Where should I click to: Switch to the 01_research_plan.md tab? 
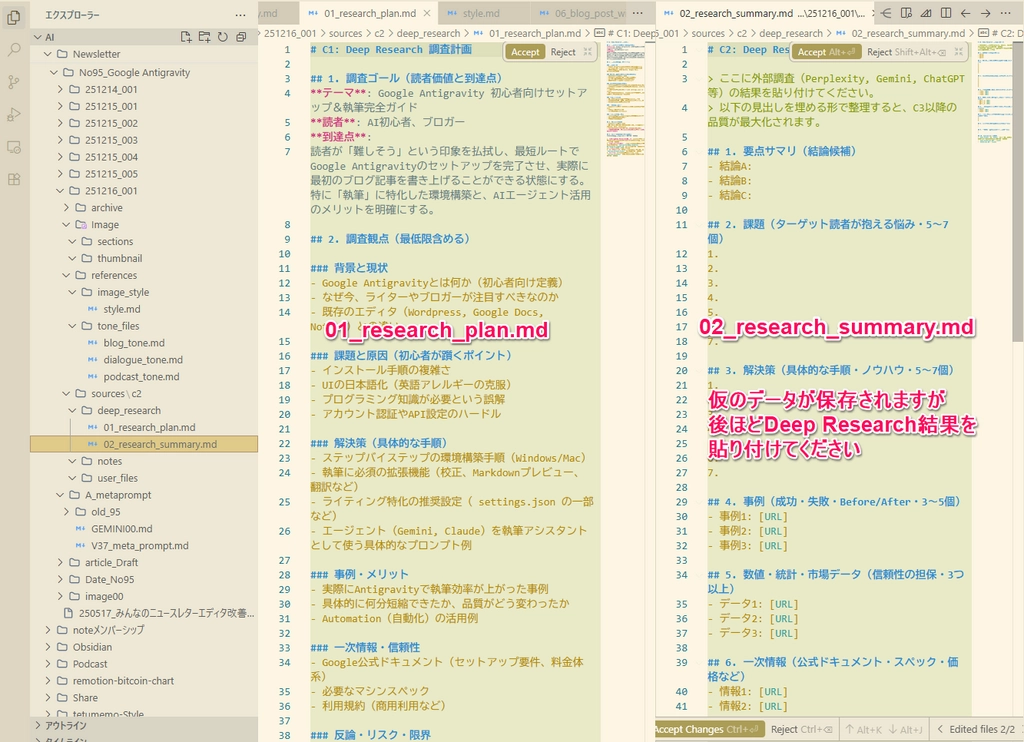click(x=370, y=13)
